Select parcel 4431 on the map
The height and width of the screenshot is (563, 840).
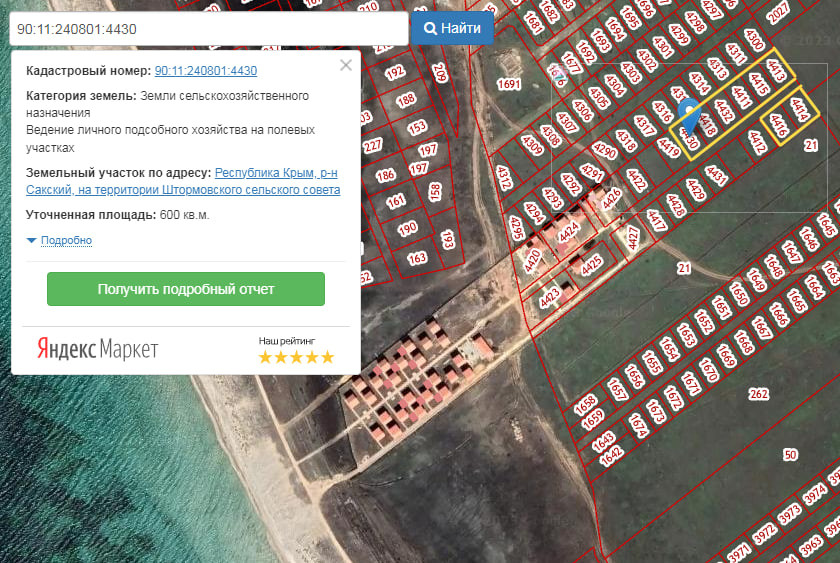716,175
